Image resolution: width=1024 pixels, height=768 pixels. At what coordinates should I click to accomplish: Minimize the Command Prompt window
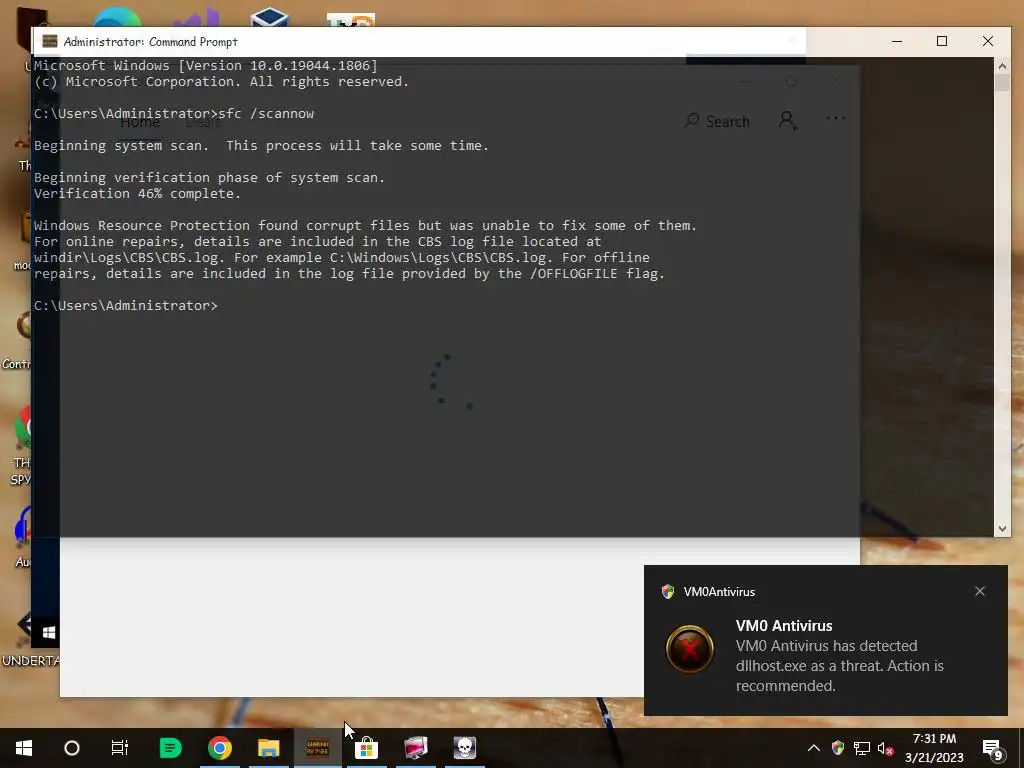point(897,41)
